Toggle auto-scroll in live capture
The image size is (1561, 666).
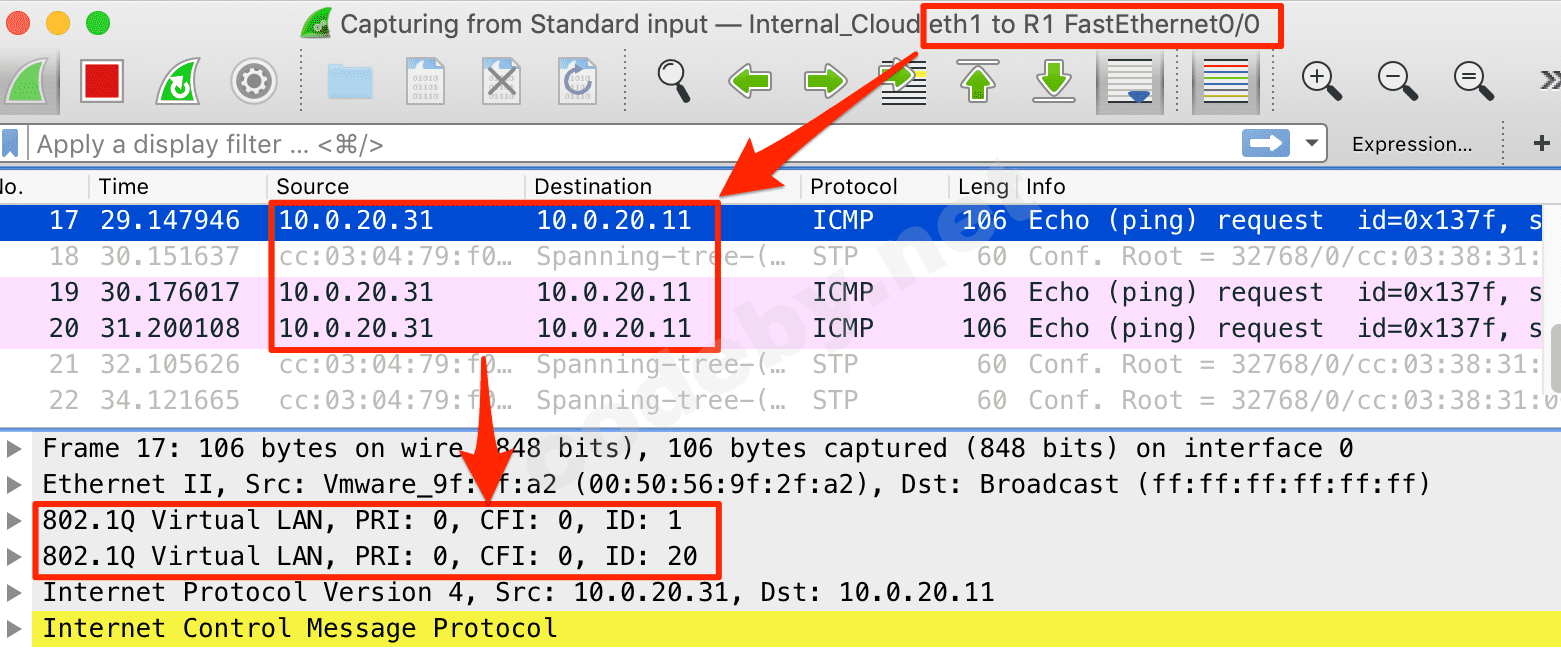(1129, 82)
